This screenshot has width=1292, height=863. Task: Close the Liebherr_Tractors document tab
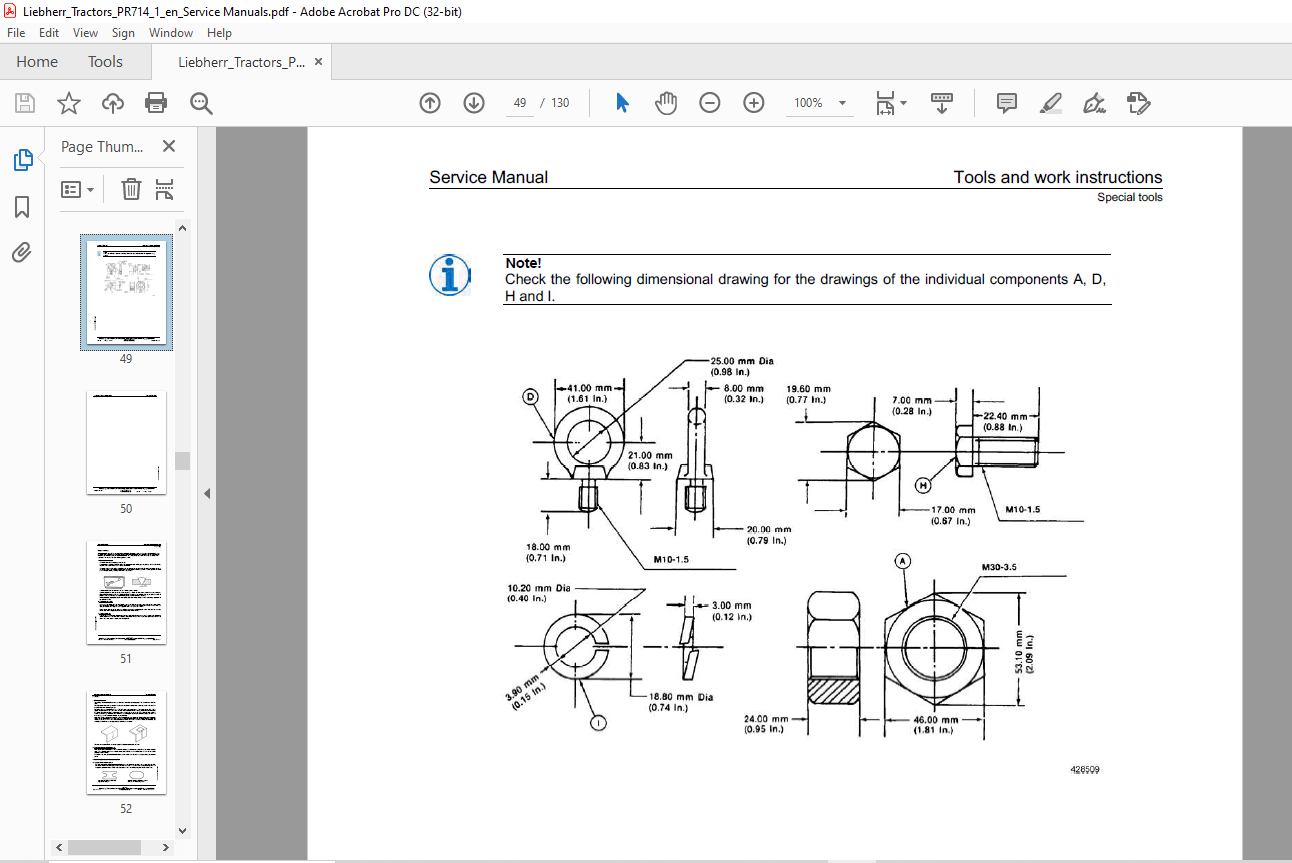click(x=318, y=62)
